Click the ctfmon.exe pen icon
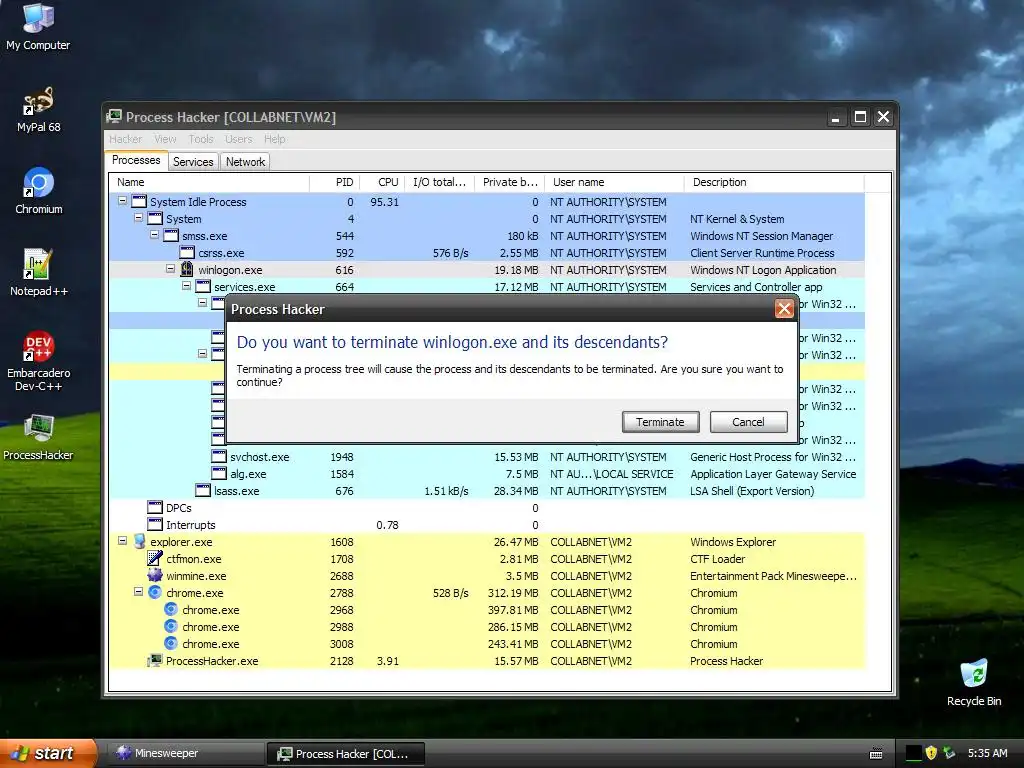The image size is (1024, 768). pyautogui.click(x=155, y=558)
